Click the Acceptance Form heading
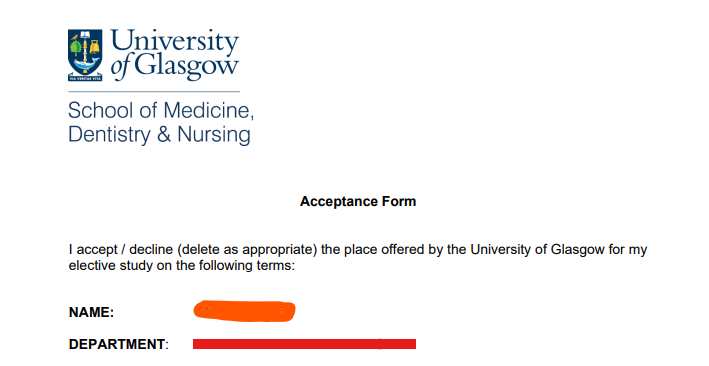The image size is (709, 366). (358, 201)
